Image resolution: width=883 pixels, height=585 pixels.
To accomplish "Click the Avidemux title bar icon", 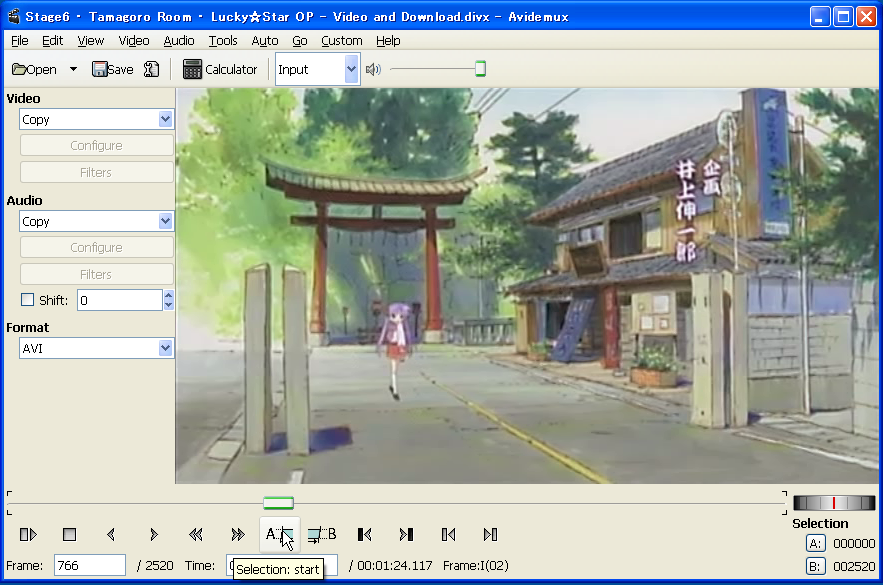I will pyautogui.click(x=14, y=16).
